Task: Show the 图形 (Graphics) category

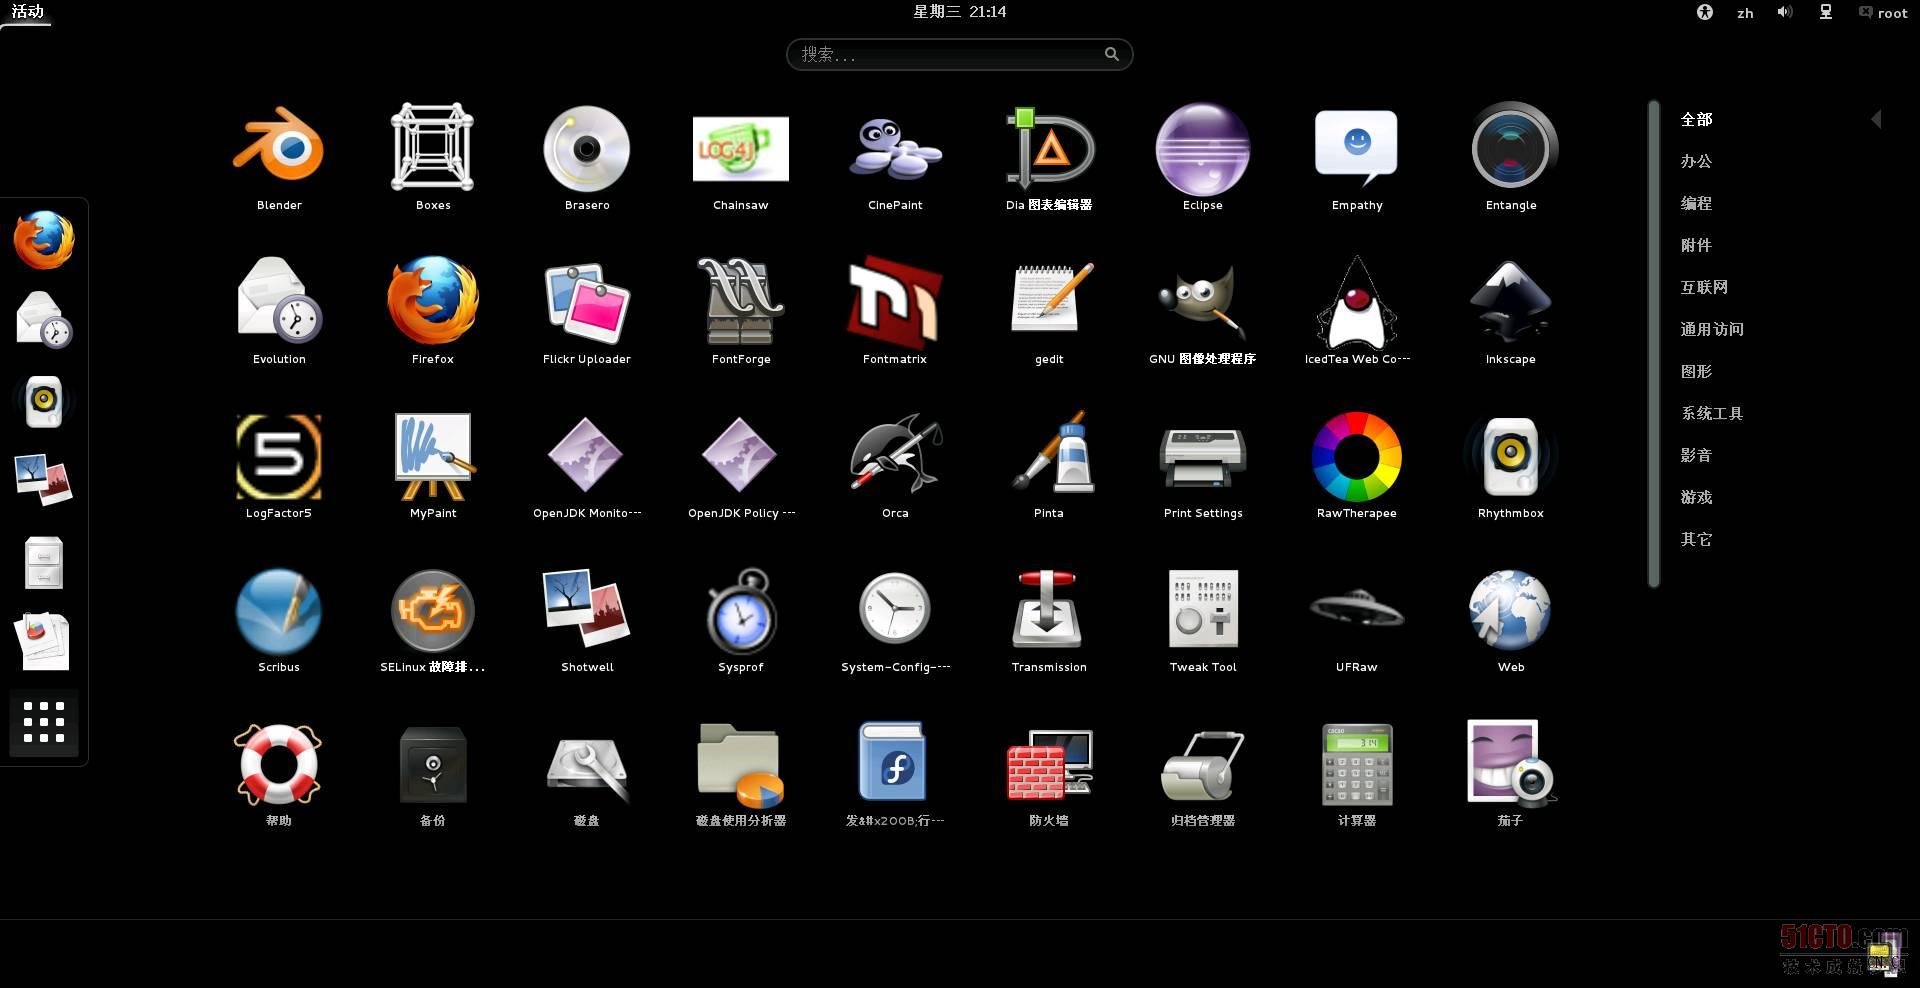Action: (1696, 371)
